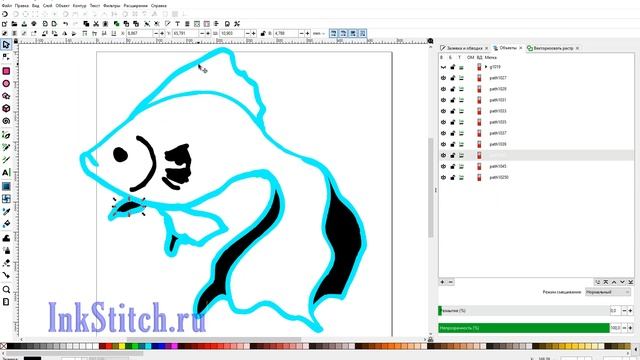The image size is (640, 360).
Task: Select the Pages tool
Action: click(x=6, y=302)
